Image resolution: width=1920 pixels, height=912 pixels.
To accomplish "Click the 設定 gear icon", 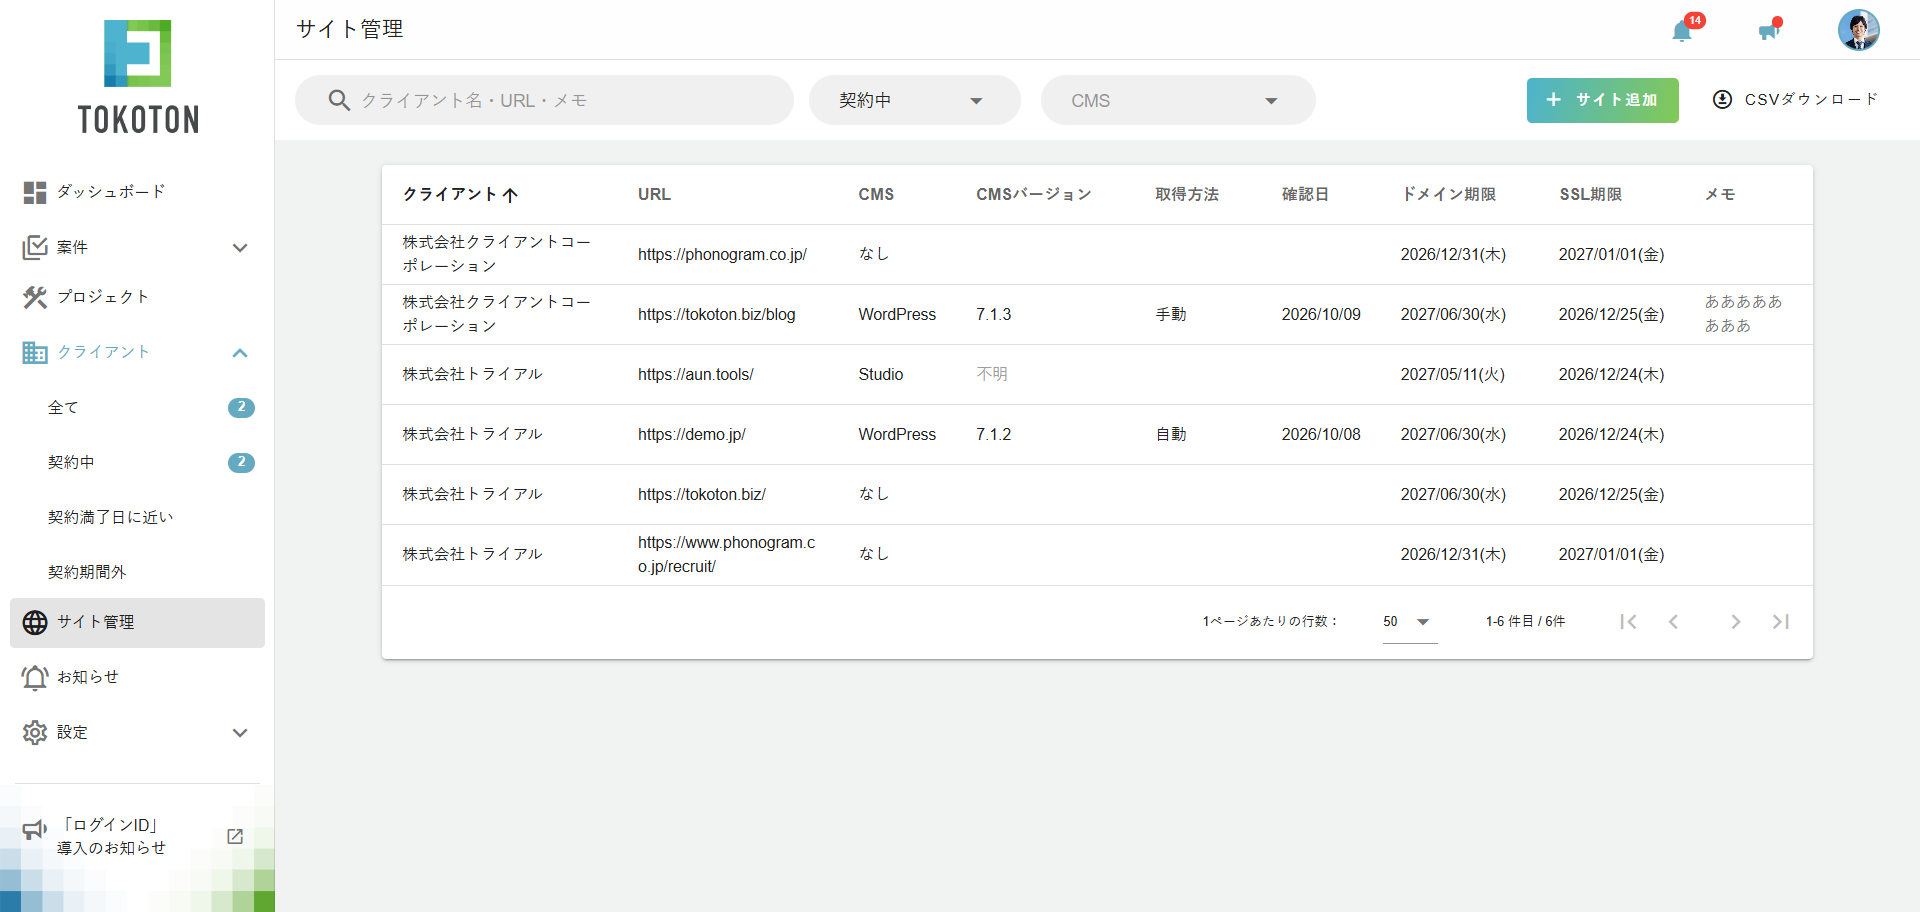I will click(35, 732).
